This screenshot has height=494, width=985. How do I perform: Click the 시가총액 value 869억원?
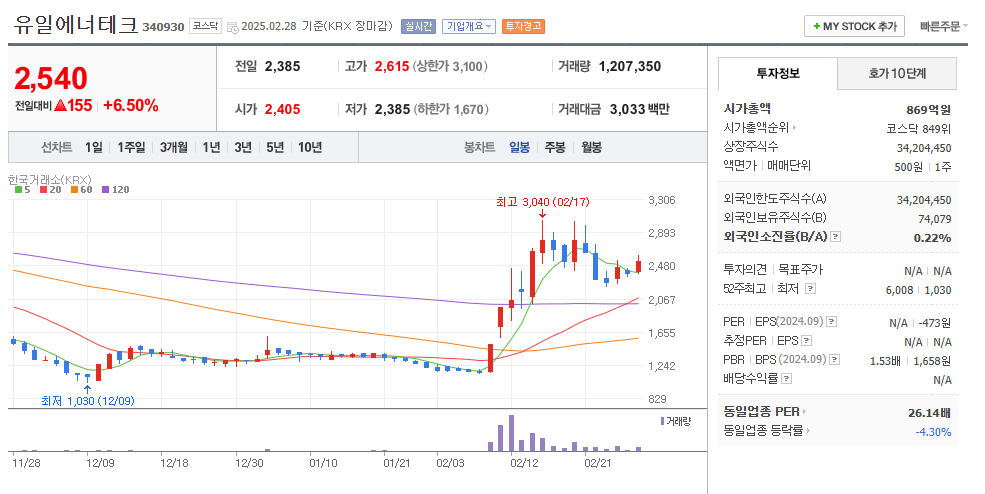pos(928,110)
